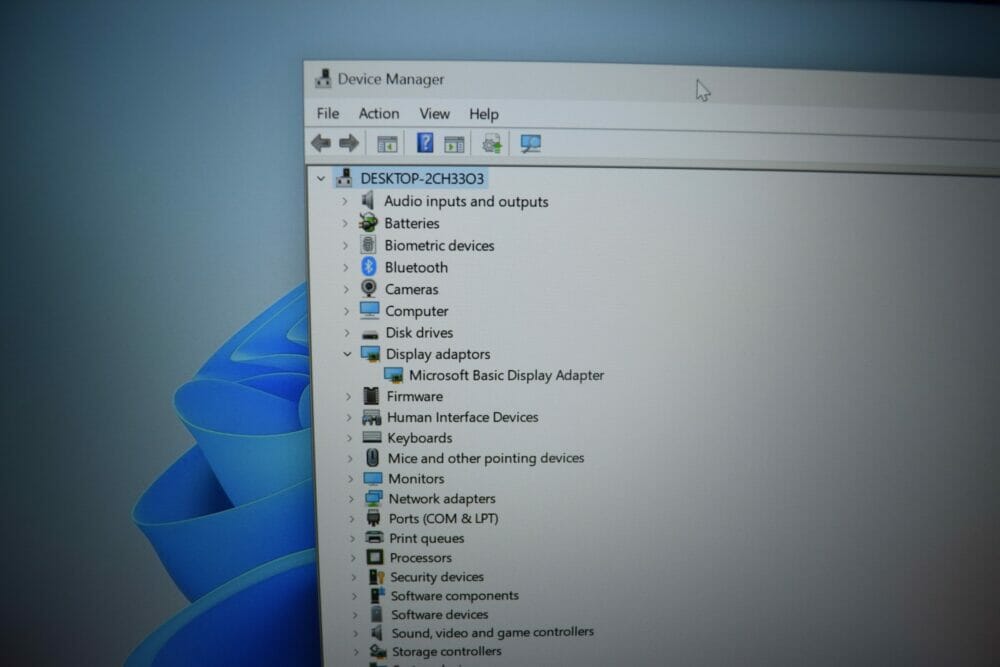Image resolution: width=1000 pixels, height=667 pixels.
Task: Click the Print queues printer icon
Action: (374, 538)
